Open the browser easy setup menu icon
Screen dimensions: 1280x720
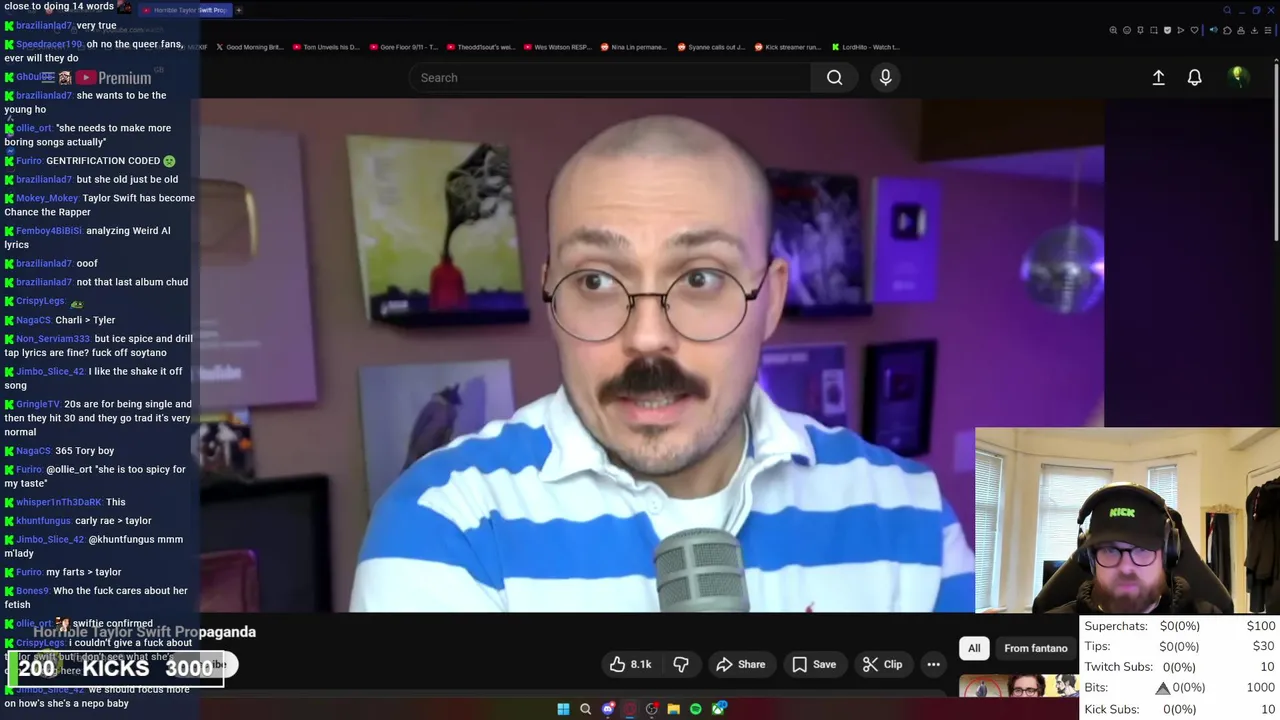point(1268,30)
